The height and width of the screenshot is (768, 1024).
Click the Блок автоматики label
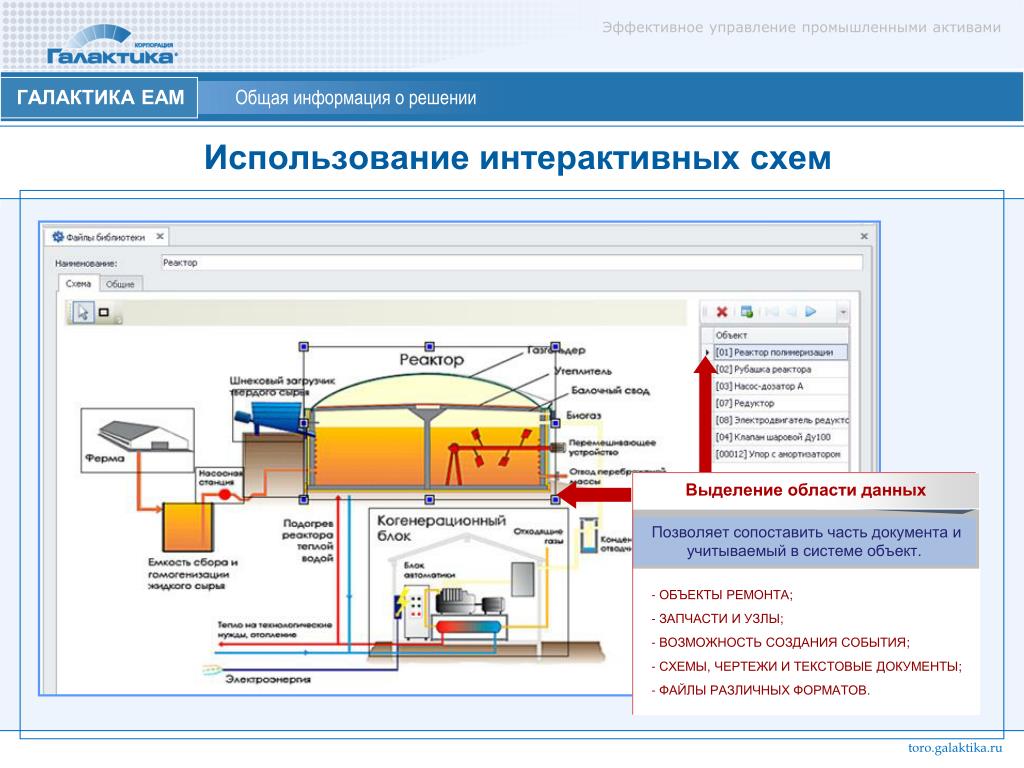[429, 570]
